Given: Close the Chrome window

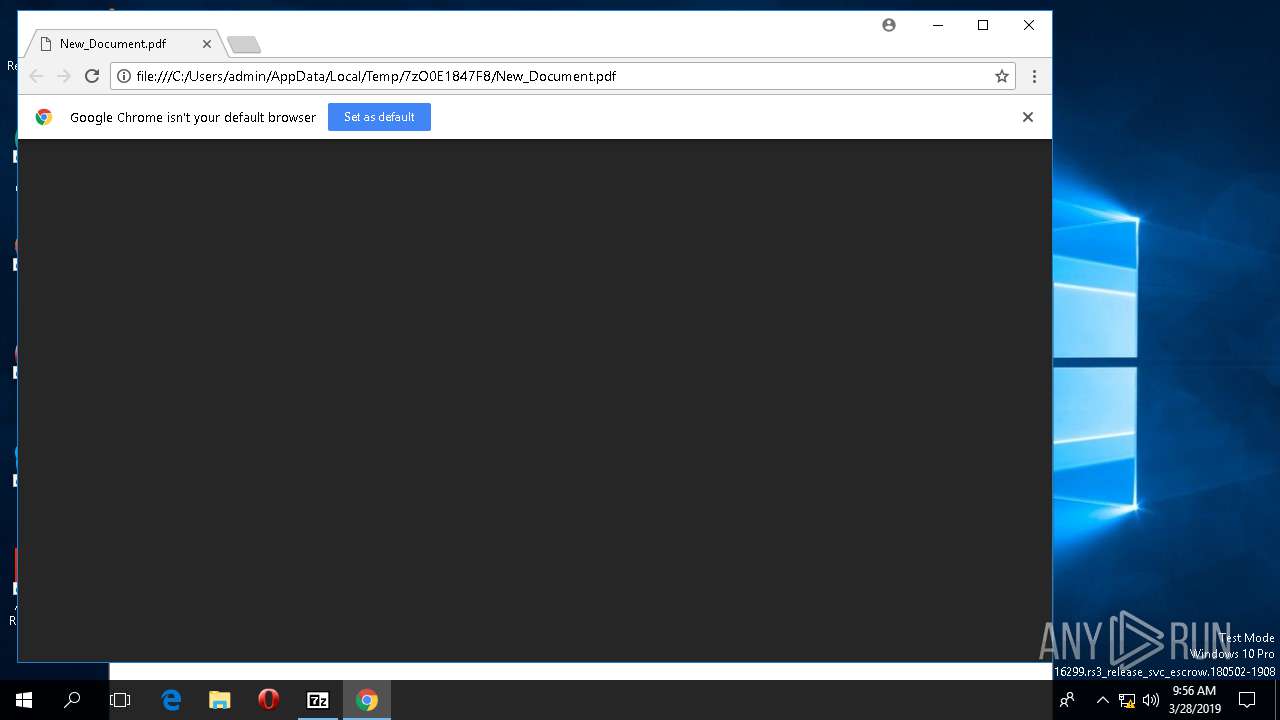Looking at the screenshot, I should click(1029, 25).
